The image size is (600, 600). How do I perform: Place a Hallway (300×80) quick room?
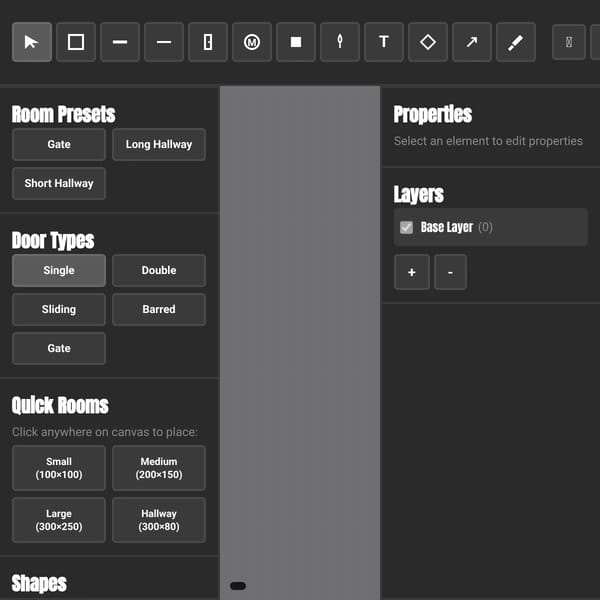(x=159, y=520)
